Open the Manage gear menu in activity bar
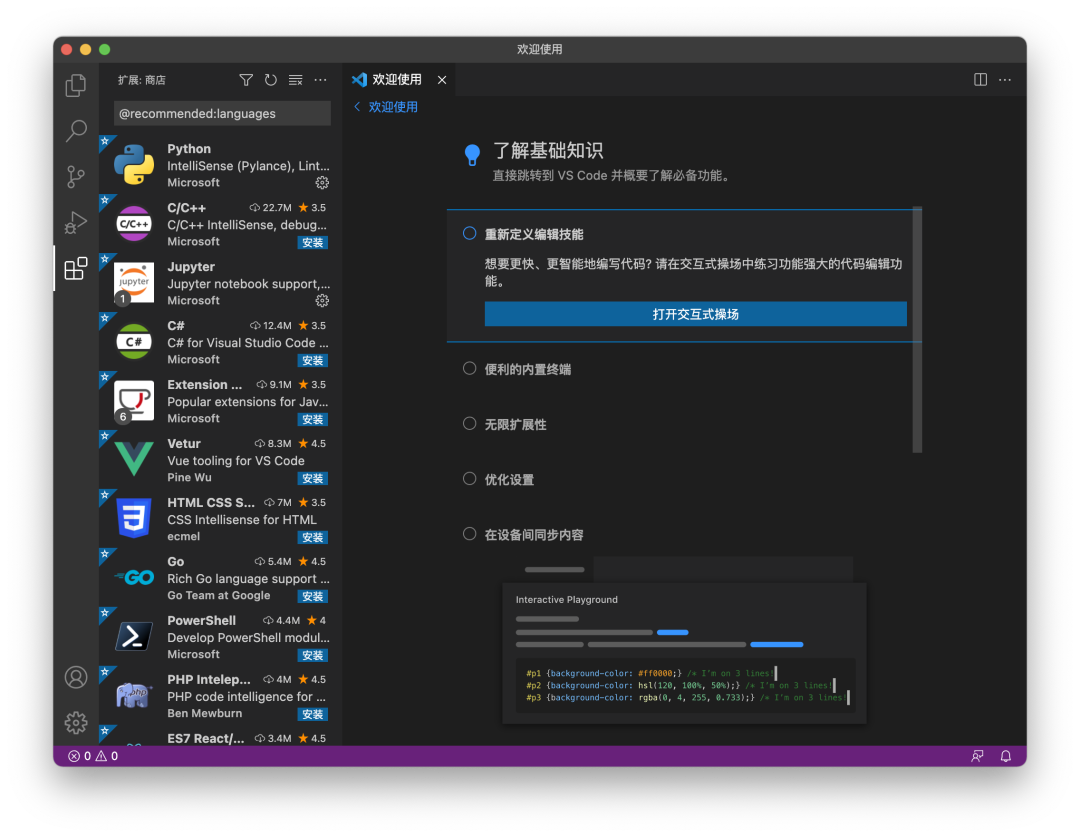The height and width of the screenshot is (837, 1080). click(76, 722)
